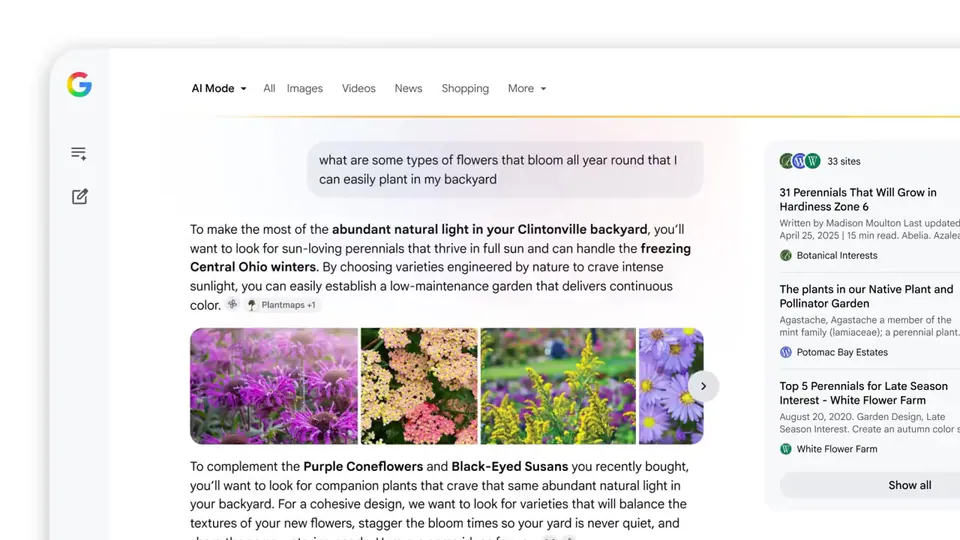Click the link icon beside Plantmaps chip
The width and height of the screenshot is (960, 540).
click(232, 304)
